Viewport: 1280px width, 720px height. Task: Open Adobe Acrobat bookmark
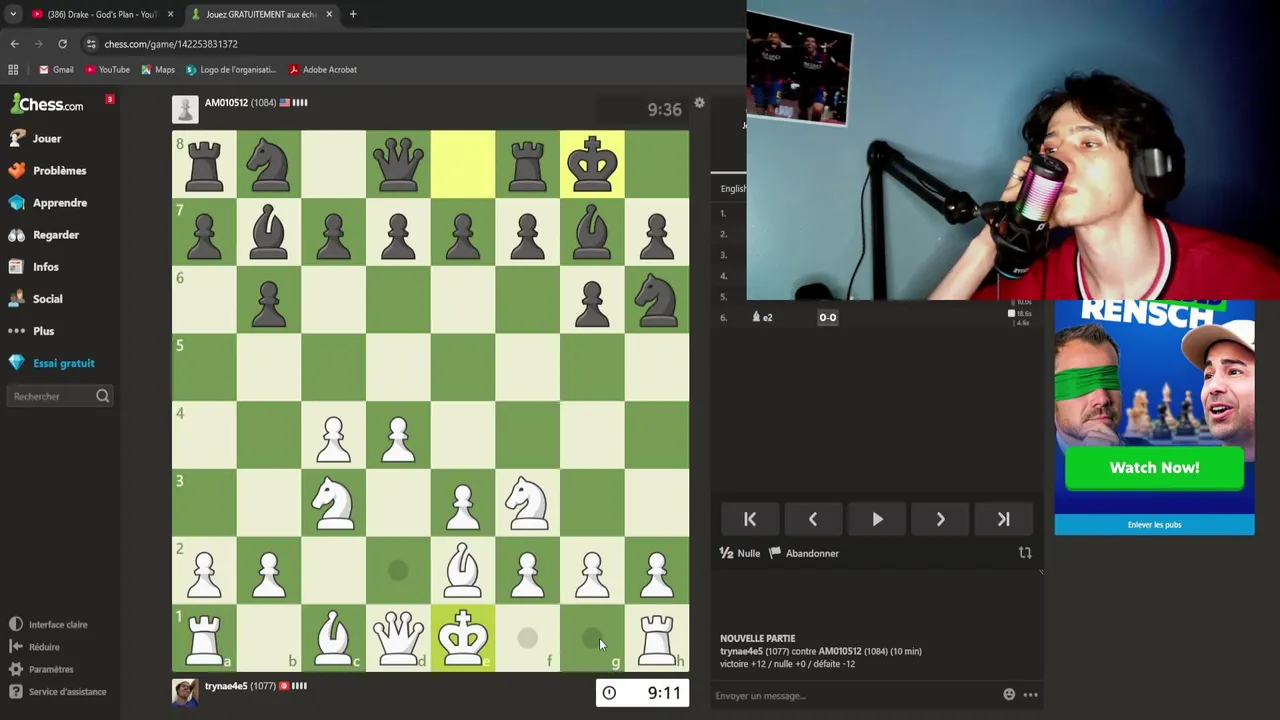[323, 69]
